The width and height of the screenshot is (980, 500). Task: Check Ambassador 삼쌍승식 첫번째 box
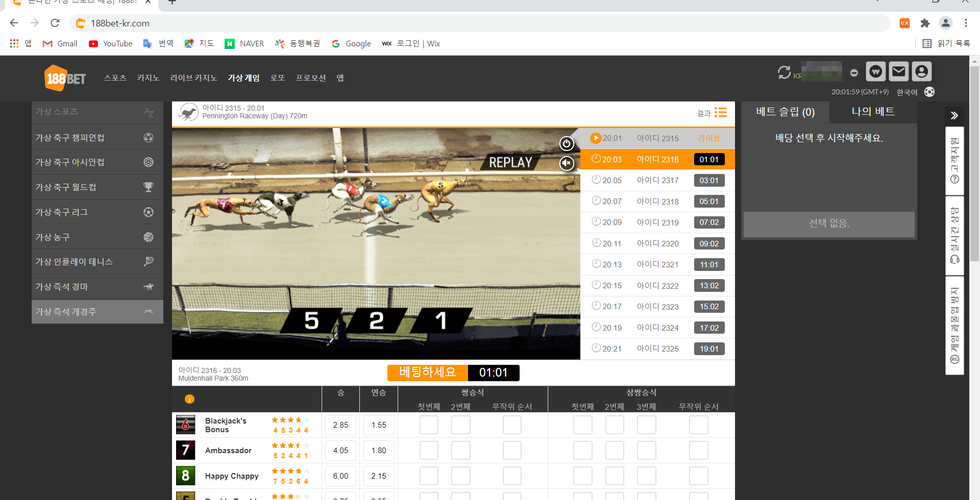click(x=582, y=451)
